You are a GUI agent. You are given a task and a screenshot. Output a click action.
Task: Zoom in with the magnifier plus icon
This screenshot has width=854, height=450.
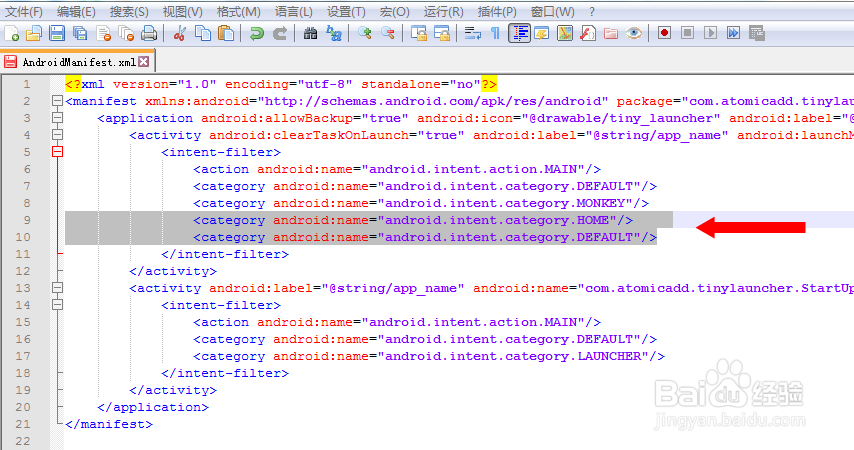(x=364, y=33)
